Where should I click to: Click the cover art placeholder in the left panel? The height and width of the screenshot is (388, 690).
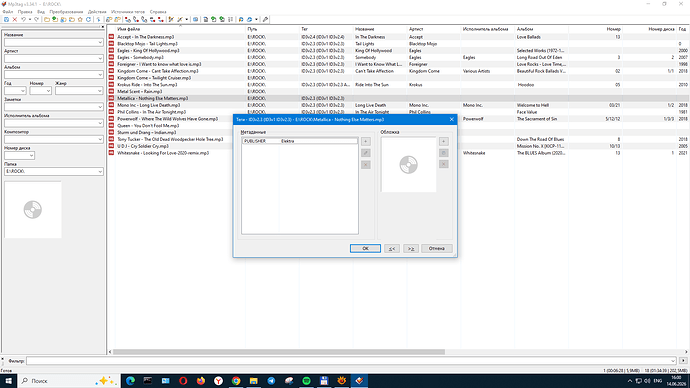tap(33, 209)
